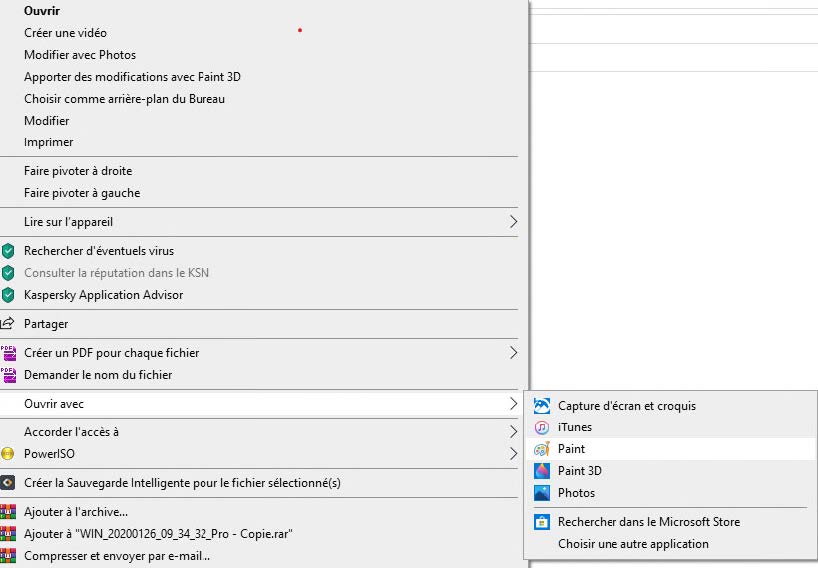Click the Paint palette icon

point(542,449)
